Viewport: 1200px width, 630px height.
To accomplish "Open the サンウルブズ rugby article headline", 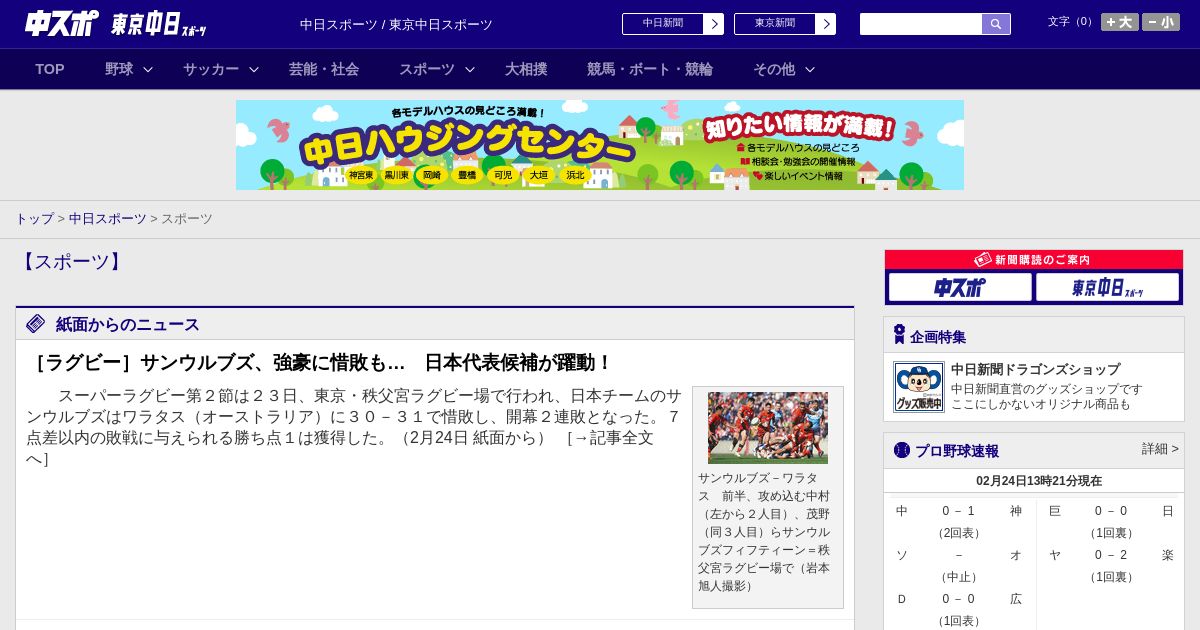I will point(319,363).
